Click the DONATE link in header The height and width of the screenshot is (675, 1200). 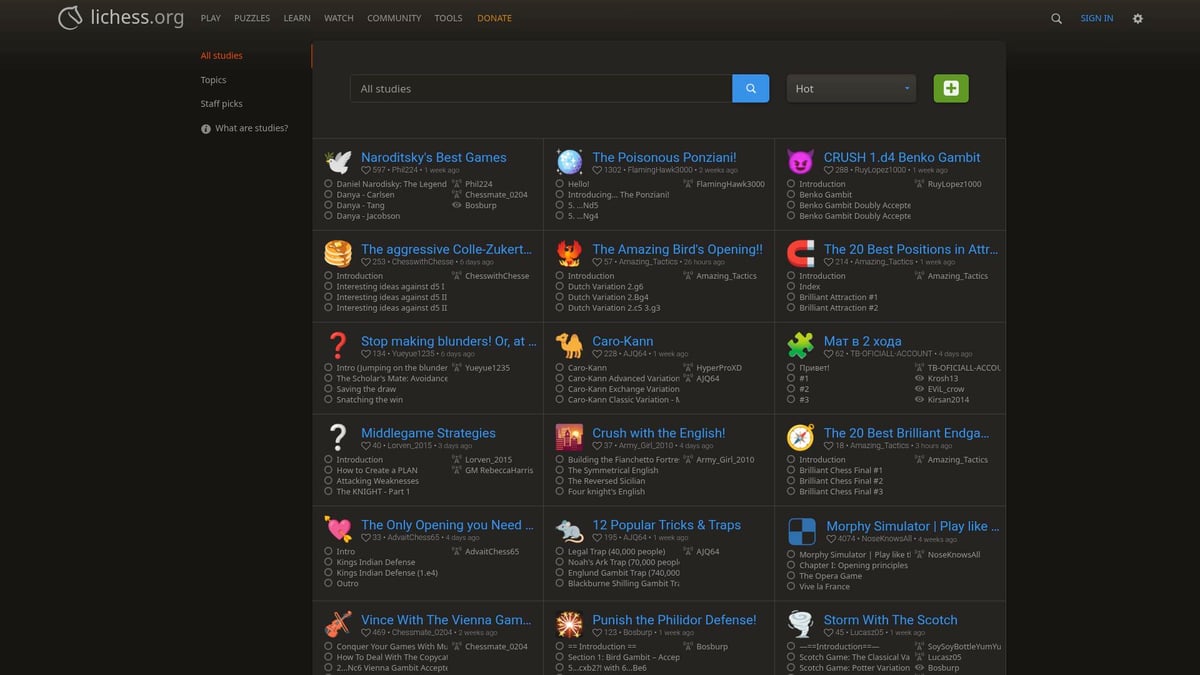pyautogui.click(x=494, y=18)
